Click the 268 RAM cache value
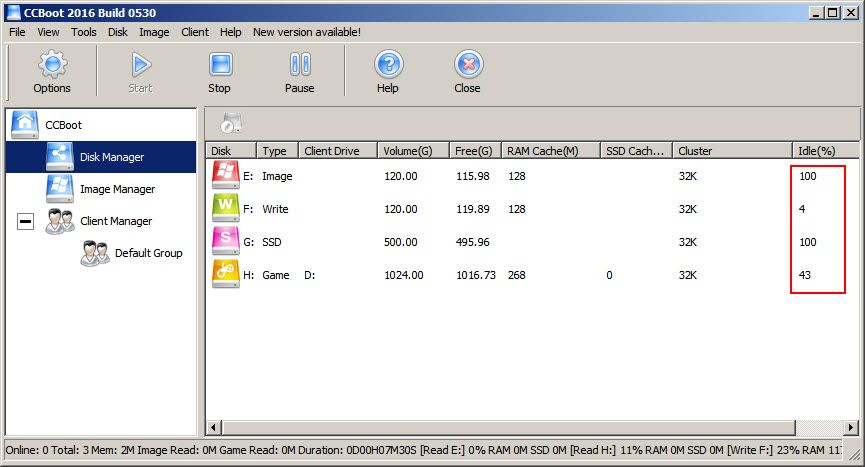The width and height of the screenshot is (865, 467). [x=516, y=275]
